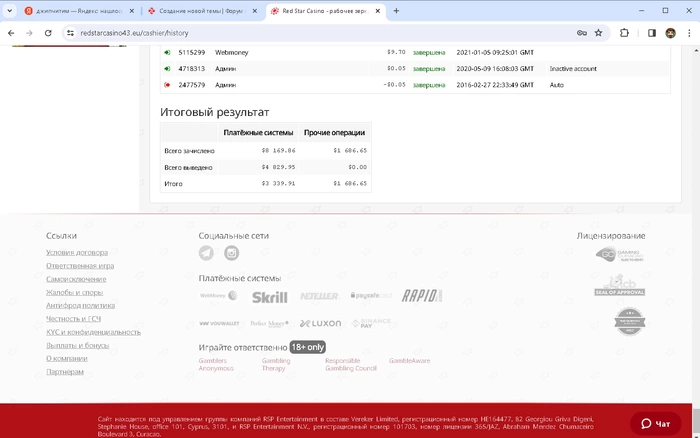Open the Самоисключение link
Viewport: 700px width, 438px height.
pyautogui.click(x=76, y=279)
